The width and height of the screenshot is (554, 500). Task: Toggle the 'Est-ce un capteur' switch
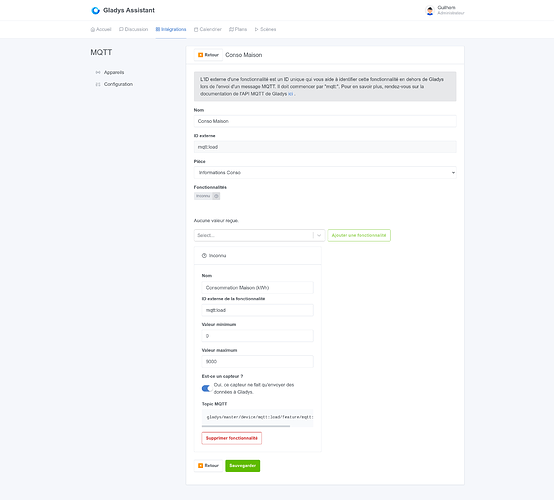click(207, 388)
